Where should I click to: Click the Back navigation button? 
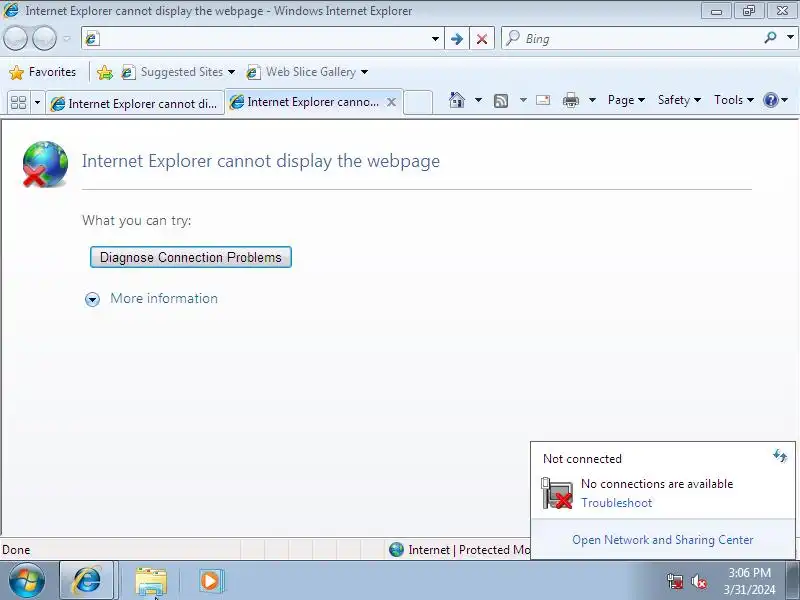[15, 38]
